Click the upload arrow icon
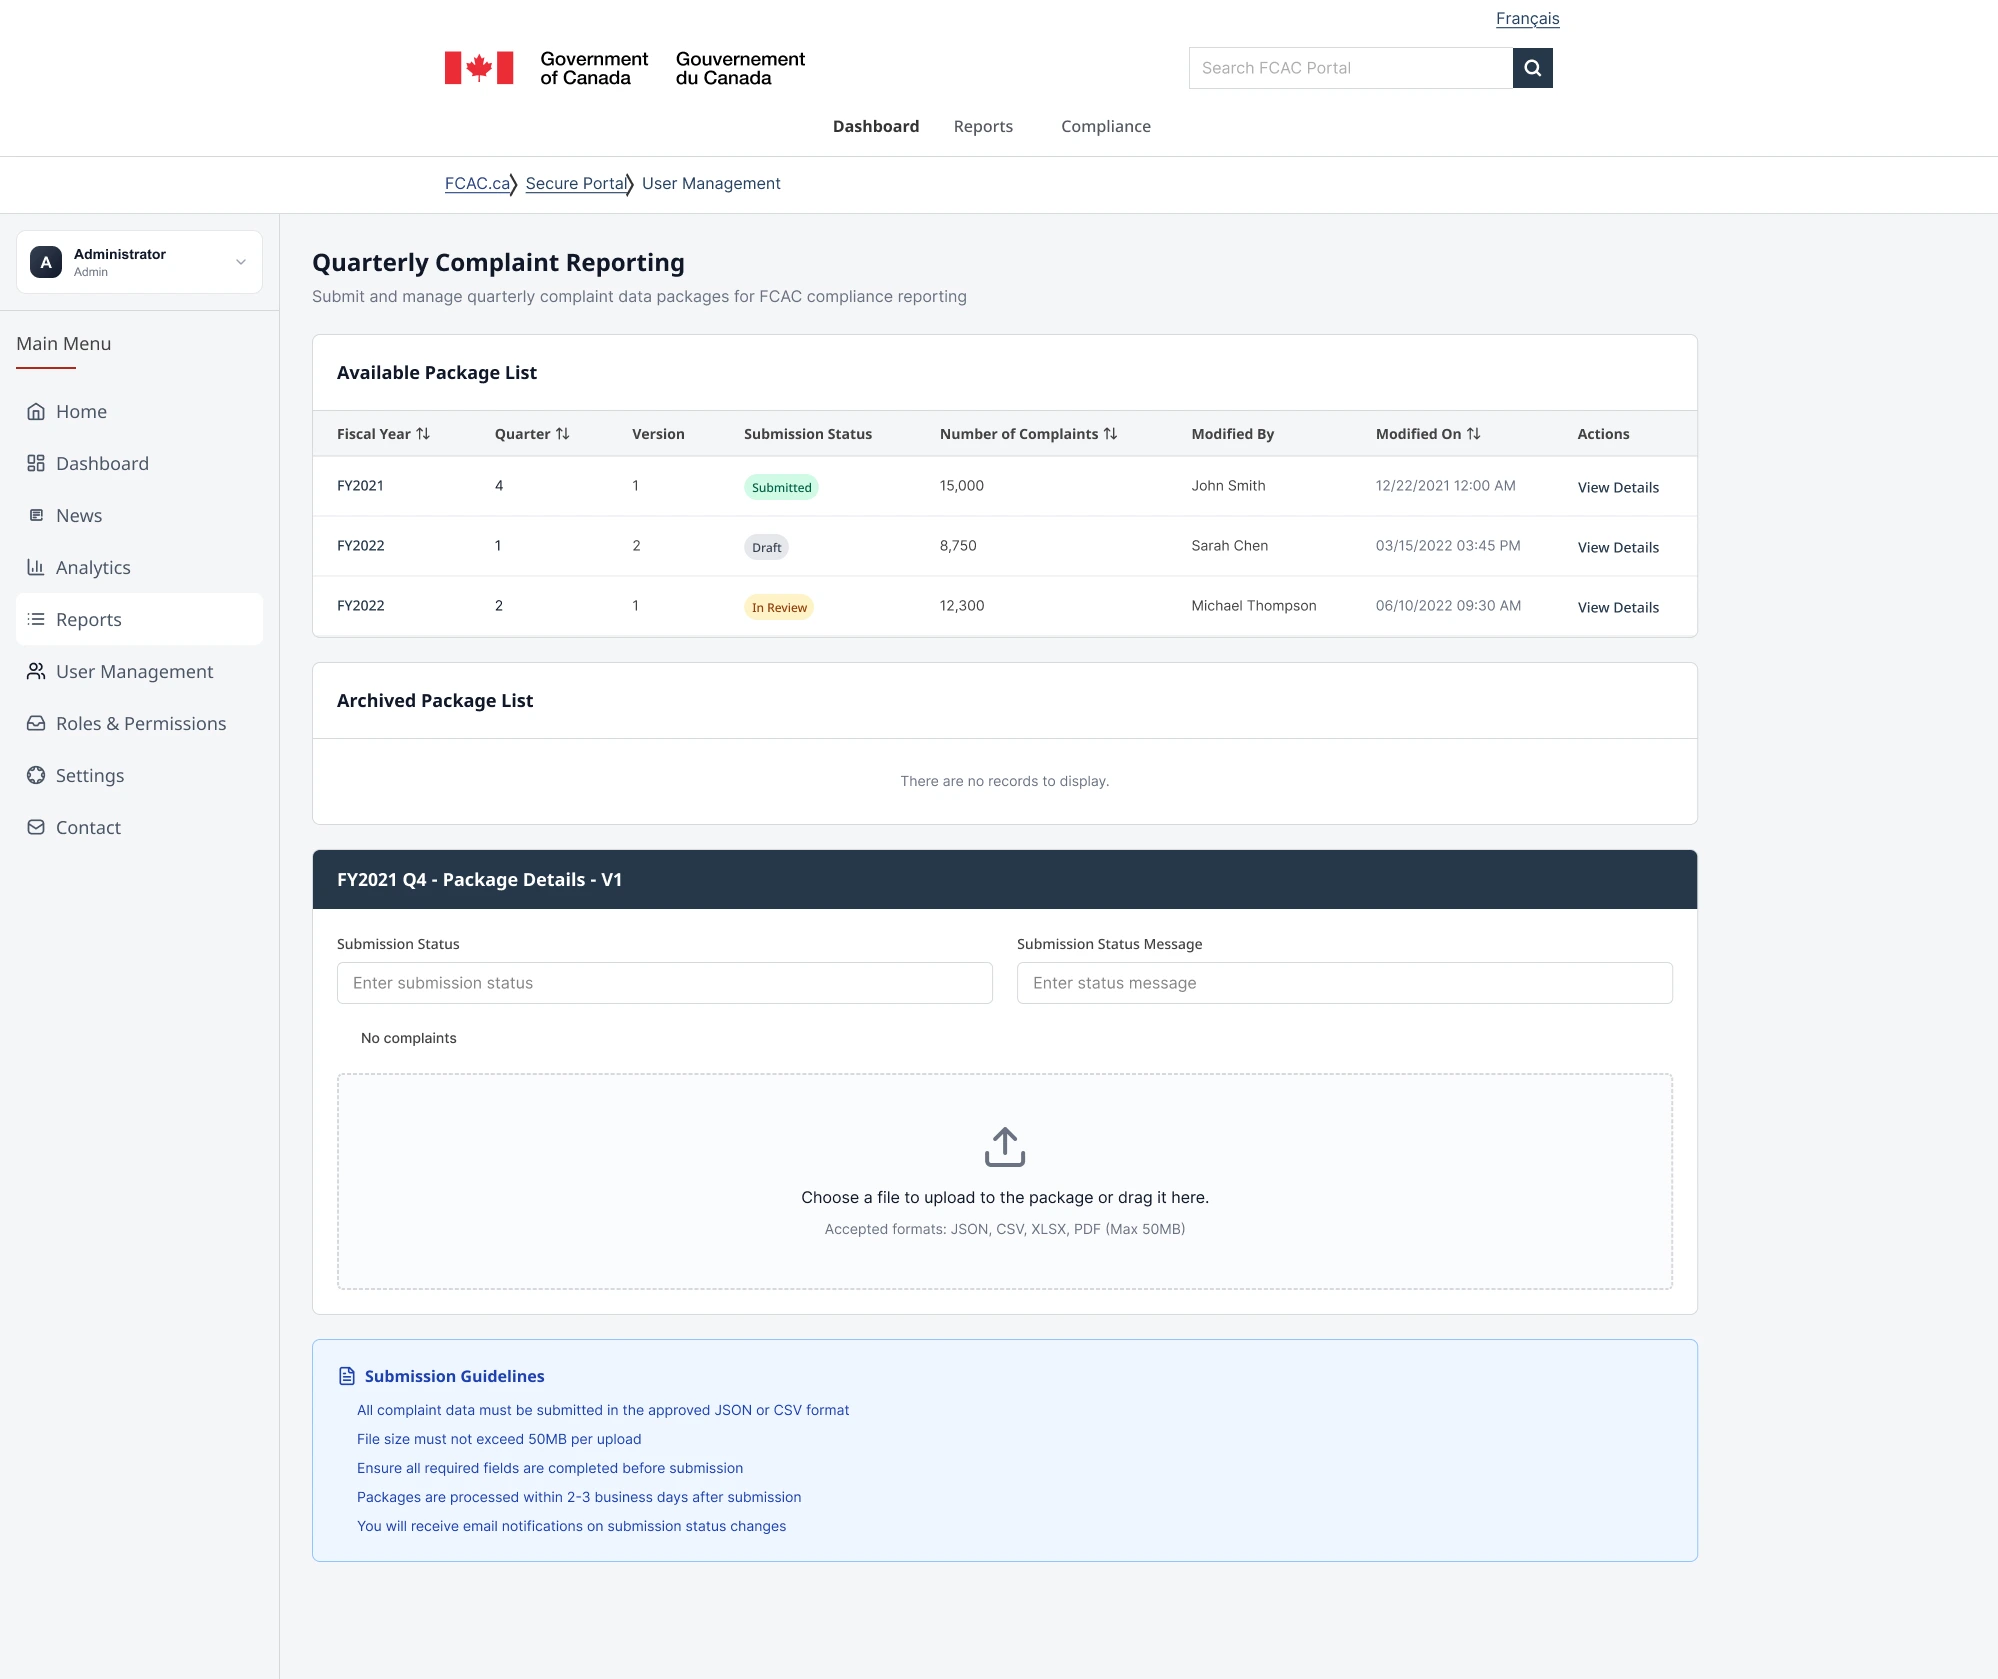The width and height of the screenshot is (1998, 1679). (1005, 1147)
